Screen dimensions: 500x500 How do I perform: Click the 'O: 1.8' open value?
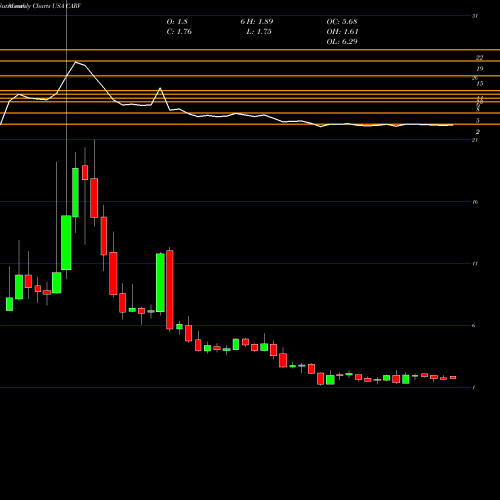177,22
